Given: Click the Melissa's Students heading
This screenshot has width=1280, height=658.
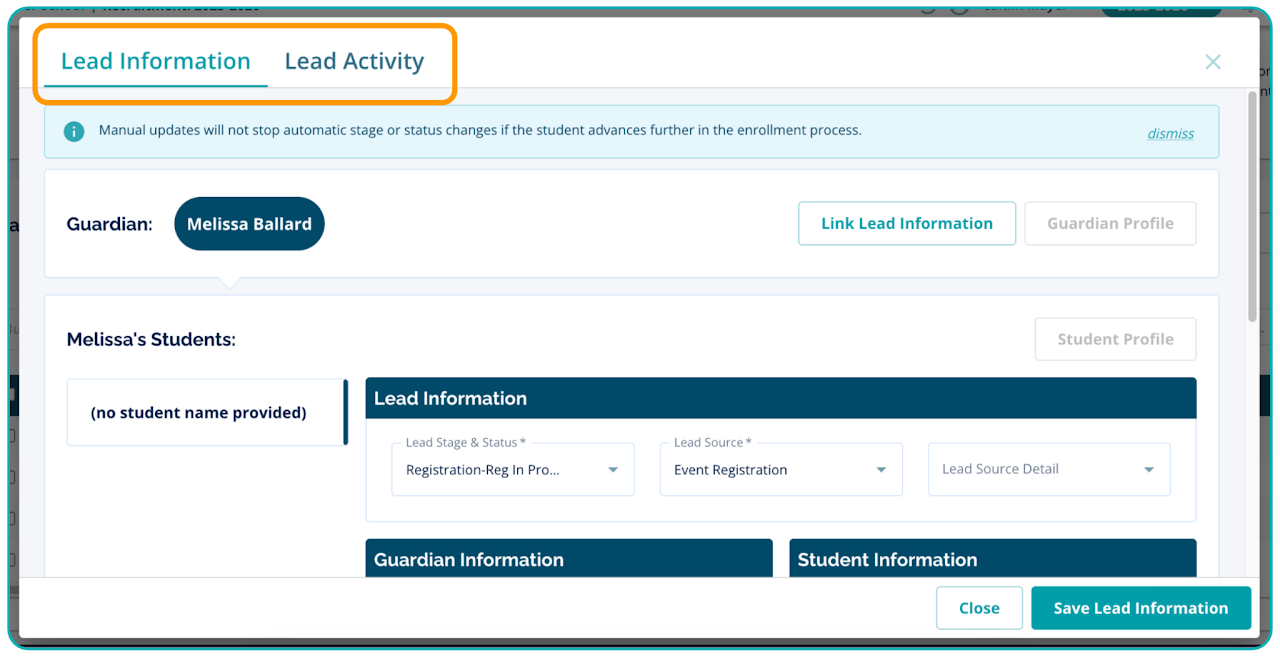Looking at the screenshot, I should [151, 340].
